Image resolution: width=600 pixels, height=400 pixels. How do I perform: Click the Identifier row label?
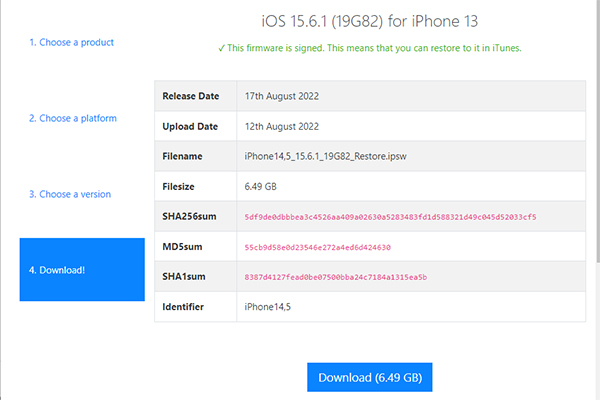coord(183,307)
